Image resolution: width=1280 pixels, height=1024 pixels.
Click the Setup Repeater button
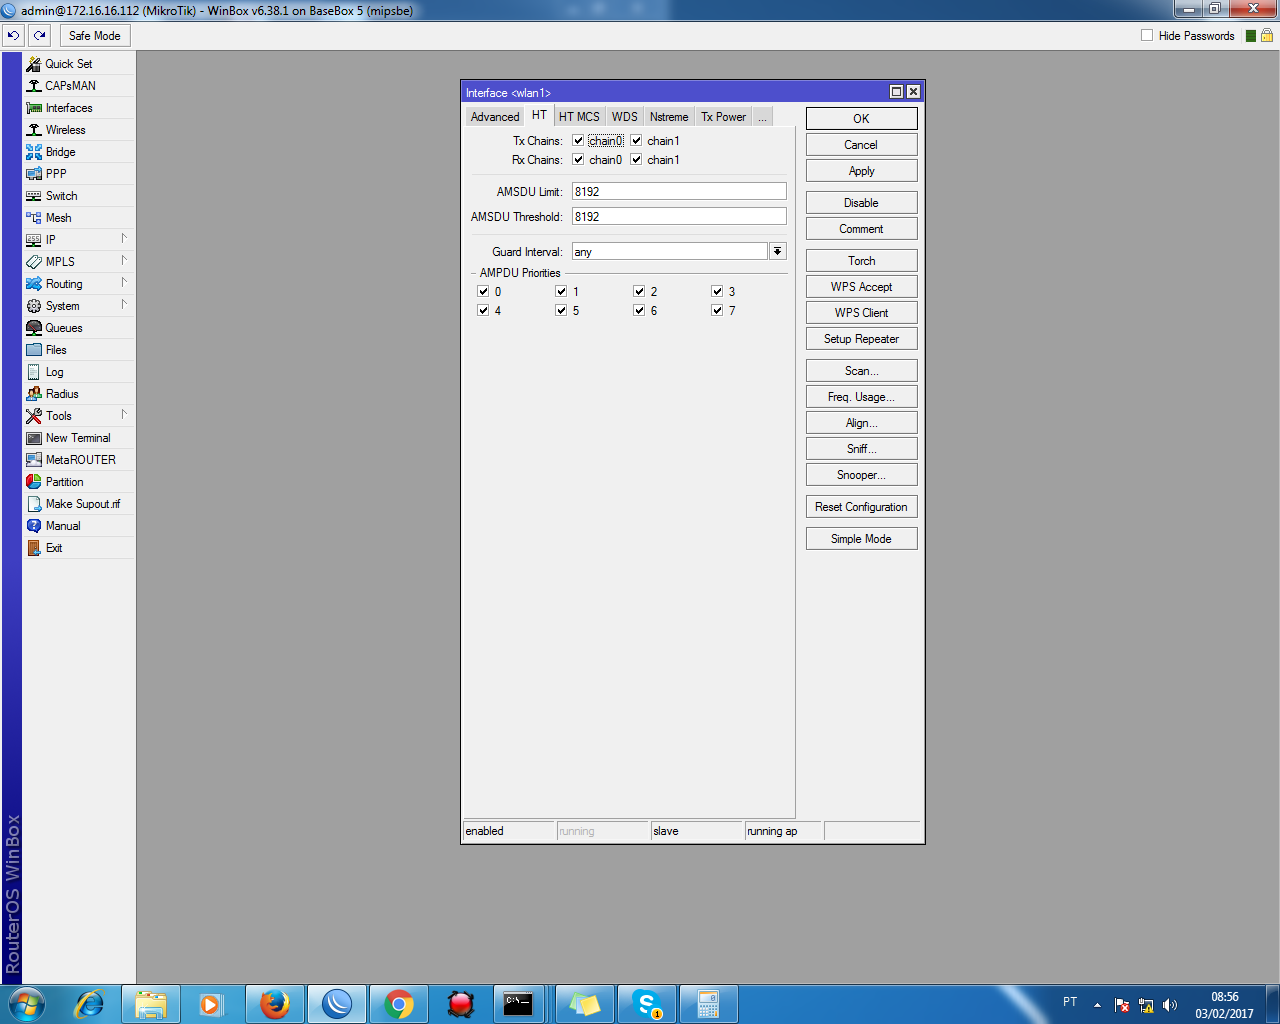tap(862, 339)
